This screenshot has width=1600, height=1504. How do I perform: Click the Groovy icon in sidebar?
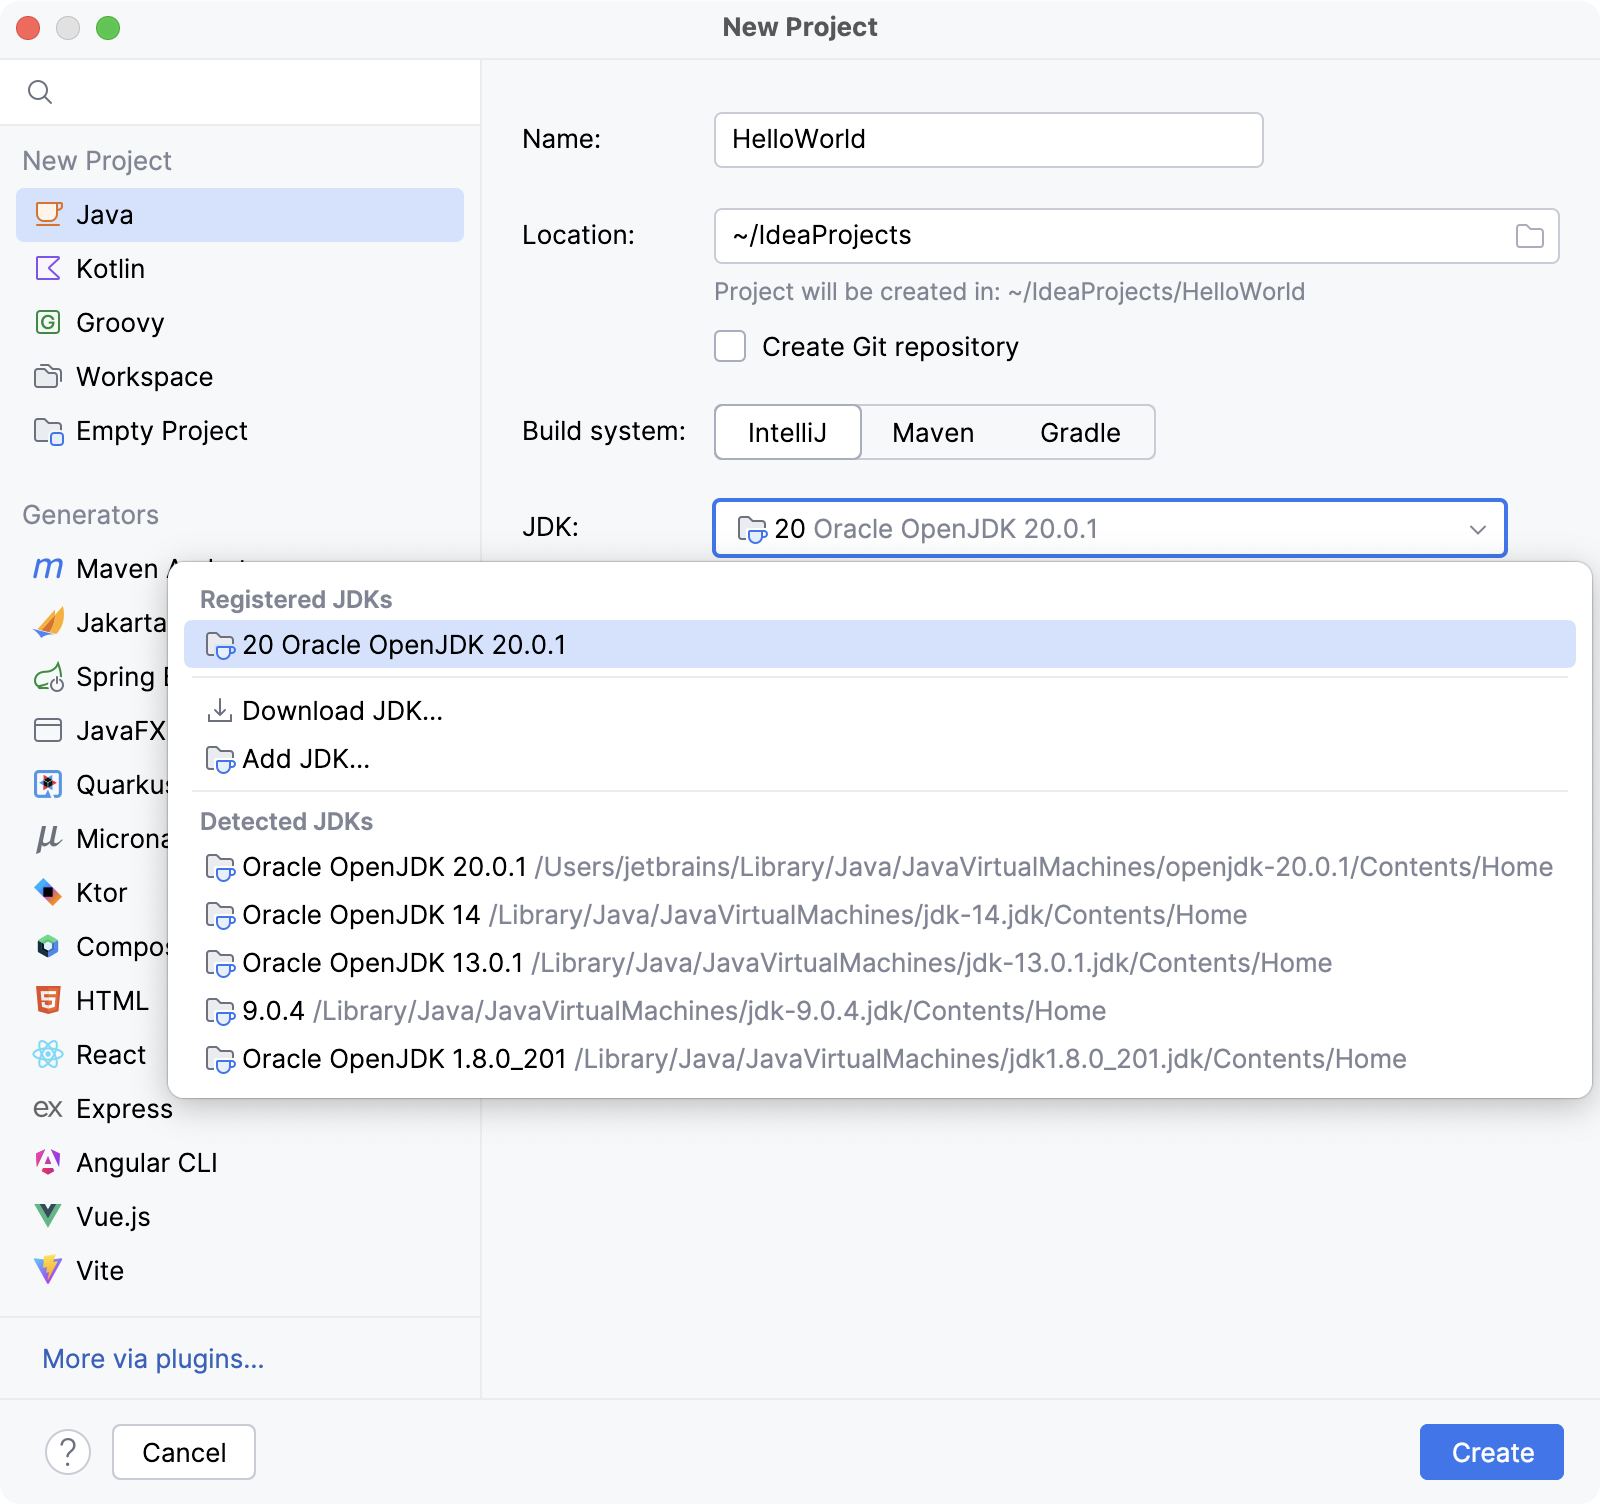48,322
